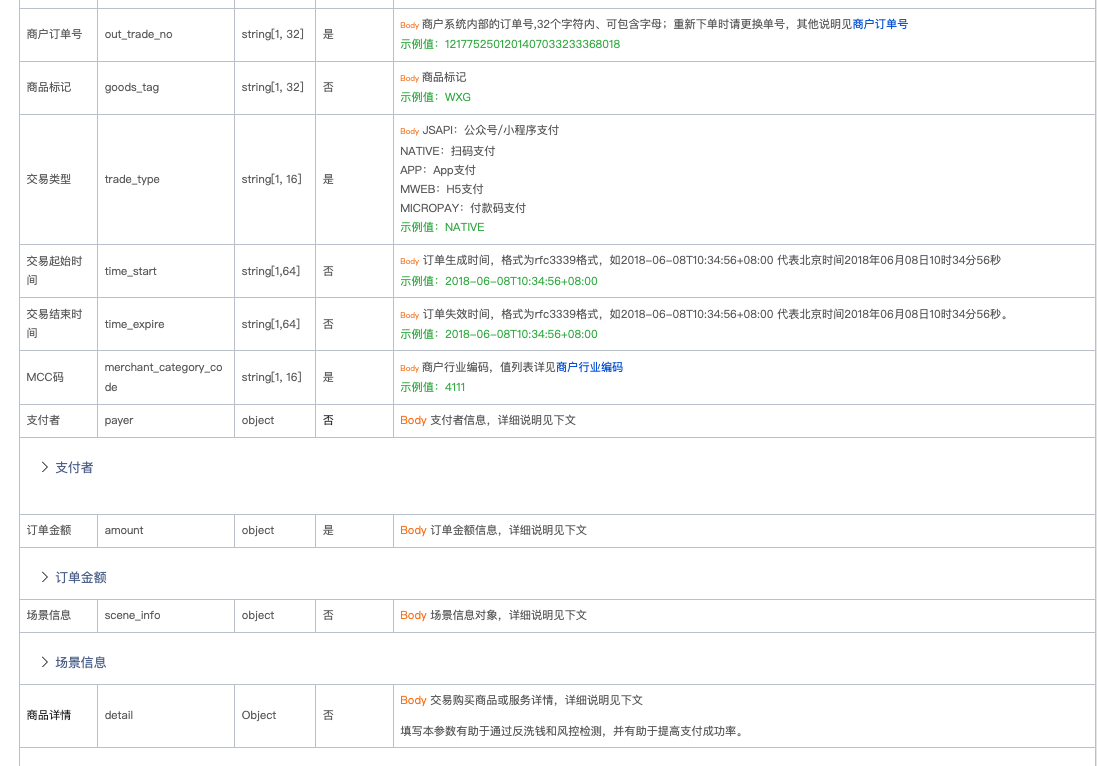Click the 订单生成时间 description text
The image size is (1097, 766).
[x=712, y=260]
